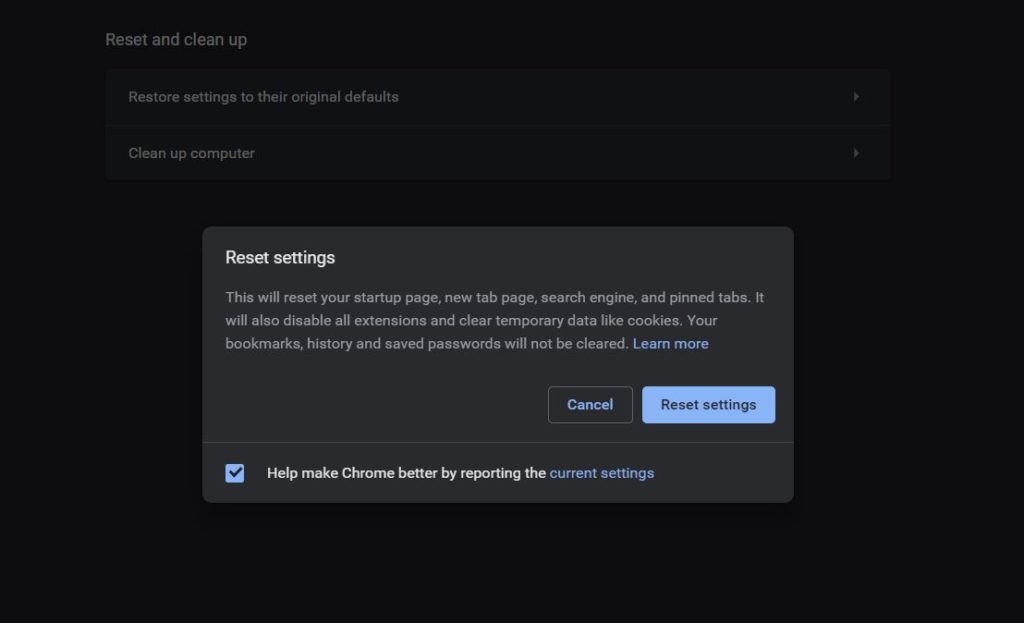Click the divider line above the reporting checkbox
The width and height of the screenshot is (1024, 623).
[498, 442]
